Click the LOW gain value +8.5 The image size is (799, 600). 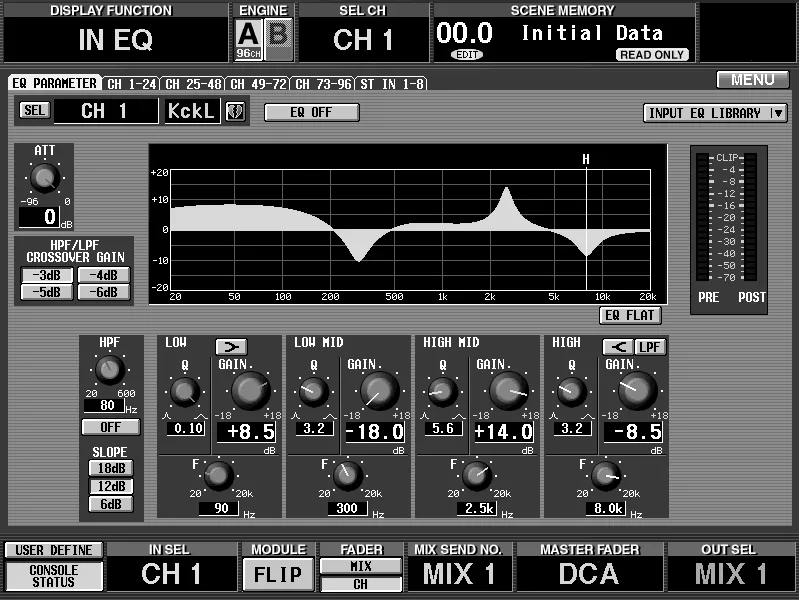(x=247, y=432)
